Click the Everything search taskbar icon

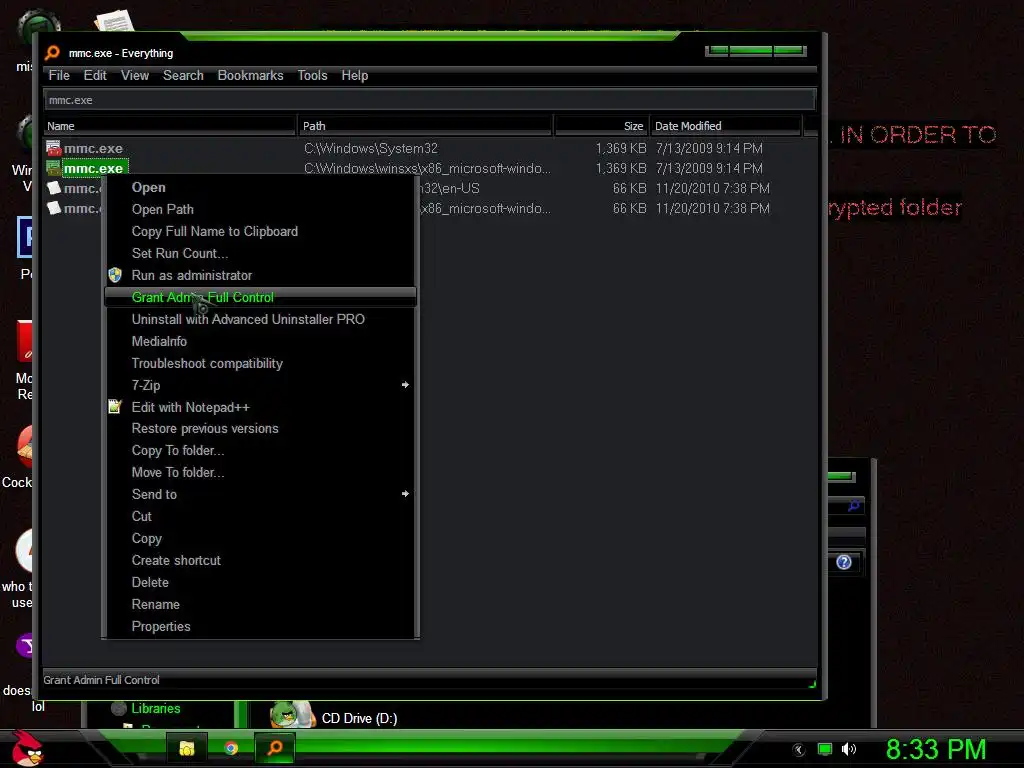(275, 748)
